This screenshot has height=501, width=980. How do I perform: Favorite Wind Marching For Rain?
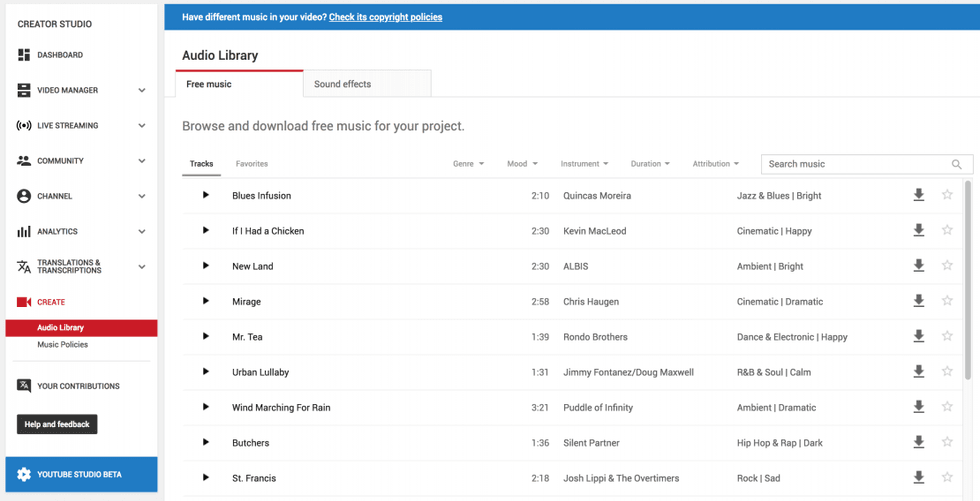[947, 406]
